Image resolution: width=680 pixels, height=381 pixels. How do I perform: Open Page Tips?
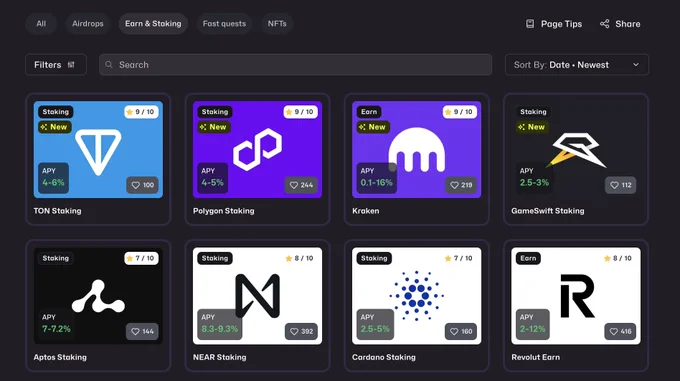(x=554, y=24)
